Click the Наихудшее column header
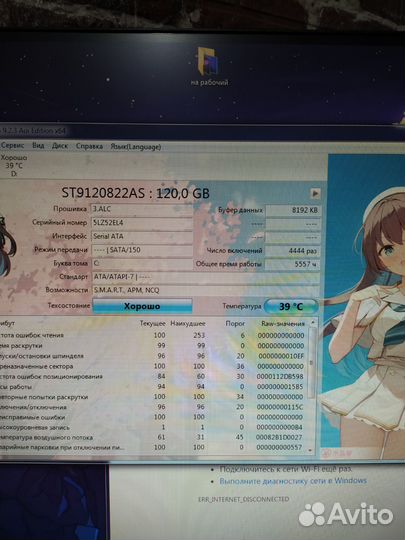Viewport: 405px width, 540px height. click(x=188, y=323)
